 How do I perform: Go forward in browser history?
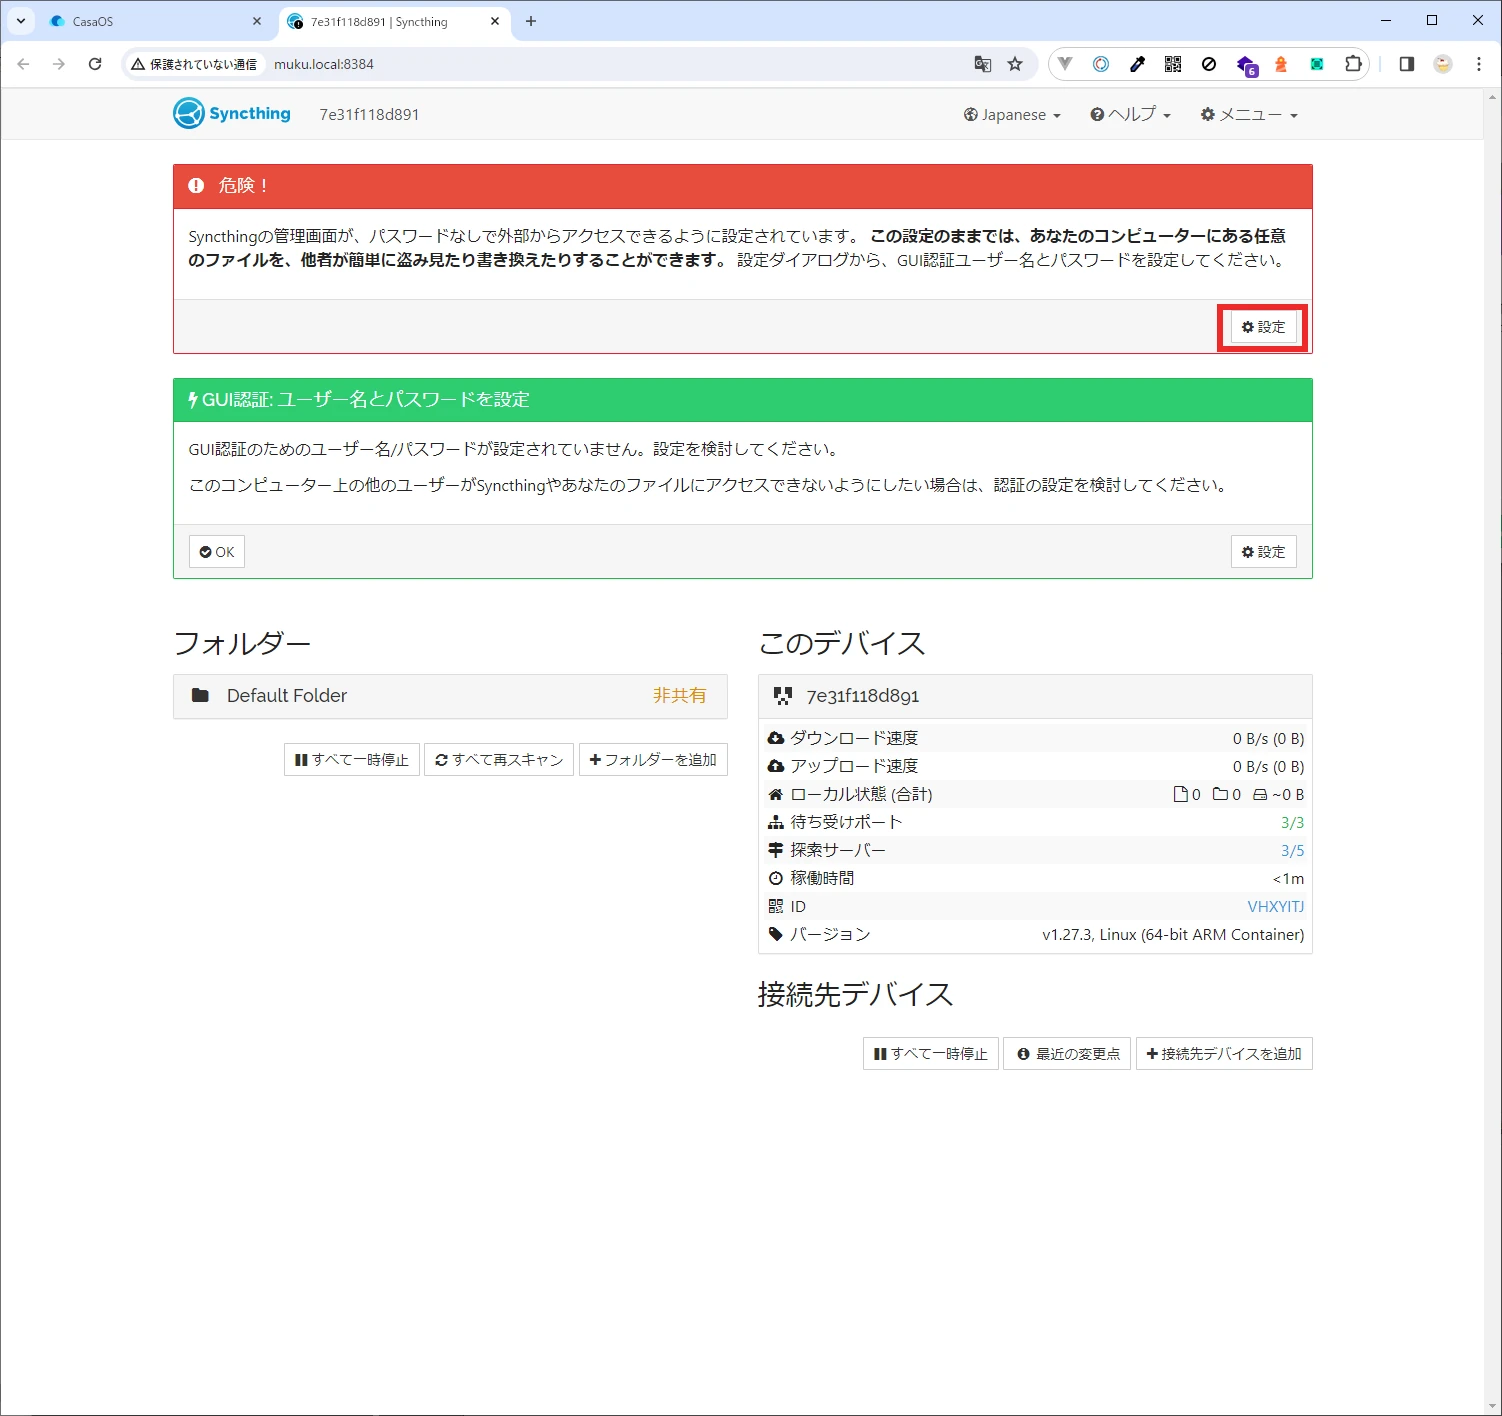click(x=59, y=64)
